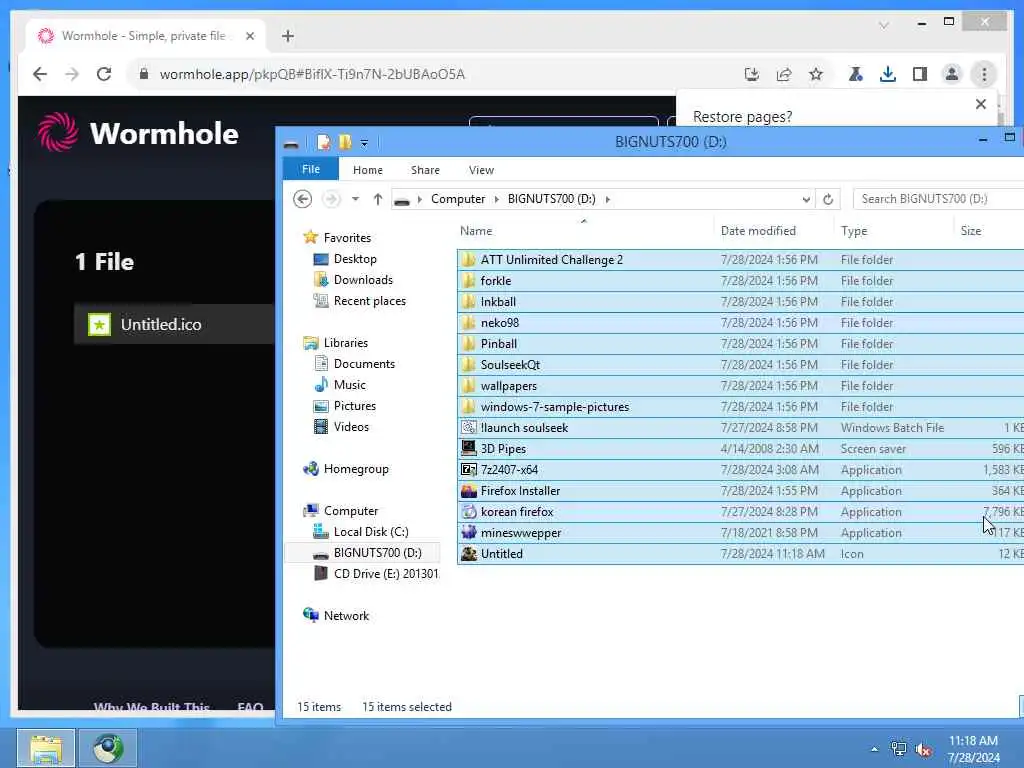This screenshot has width=1024, height=768.
Task: Close the Wormhole browser tab
Action: 249,36
